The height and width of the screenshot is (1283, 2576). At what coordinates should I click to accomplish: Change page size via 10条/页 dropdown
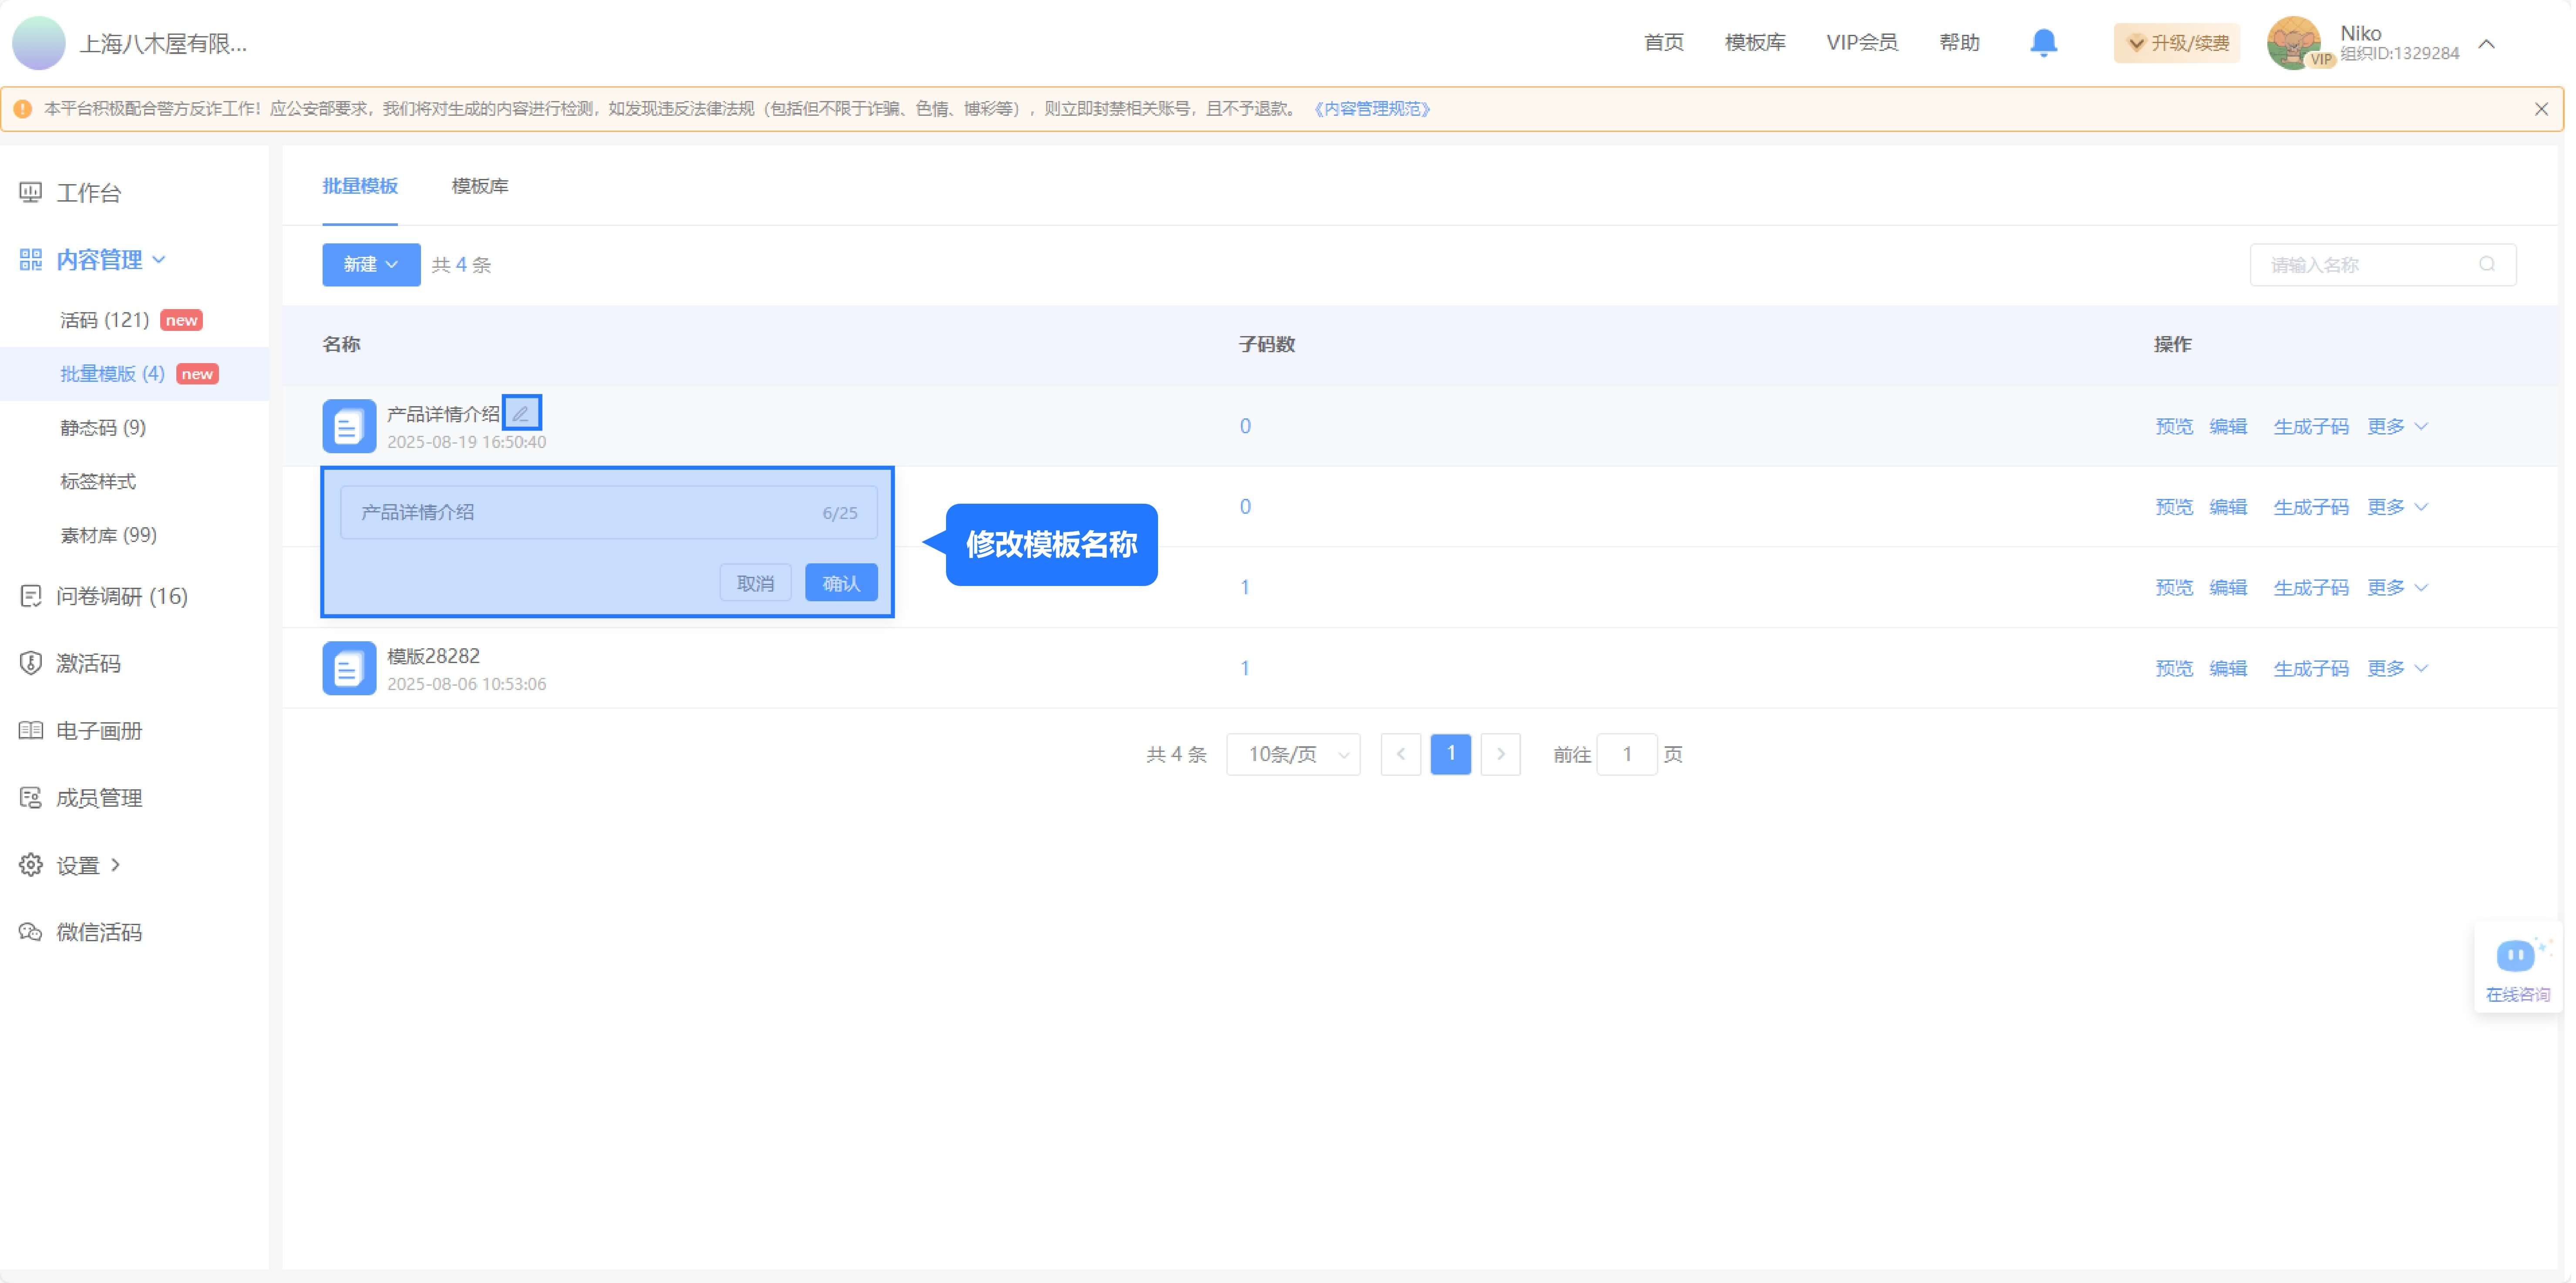point(1292,754)
